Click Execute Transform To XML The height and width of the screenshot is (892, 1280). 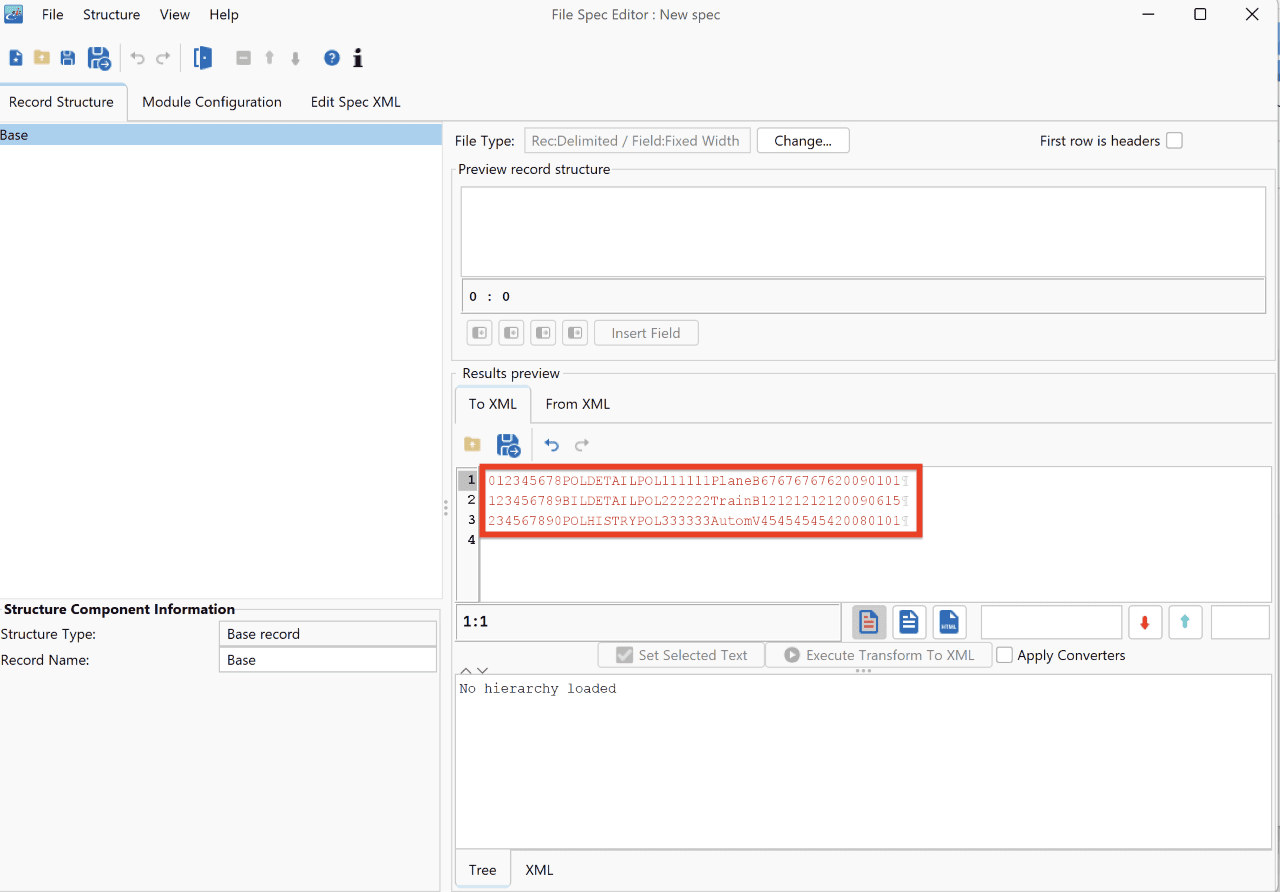coord(878,655)
